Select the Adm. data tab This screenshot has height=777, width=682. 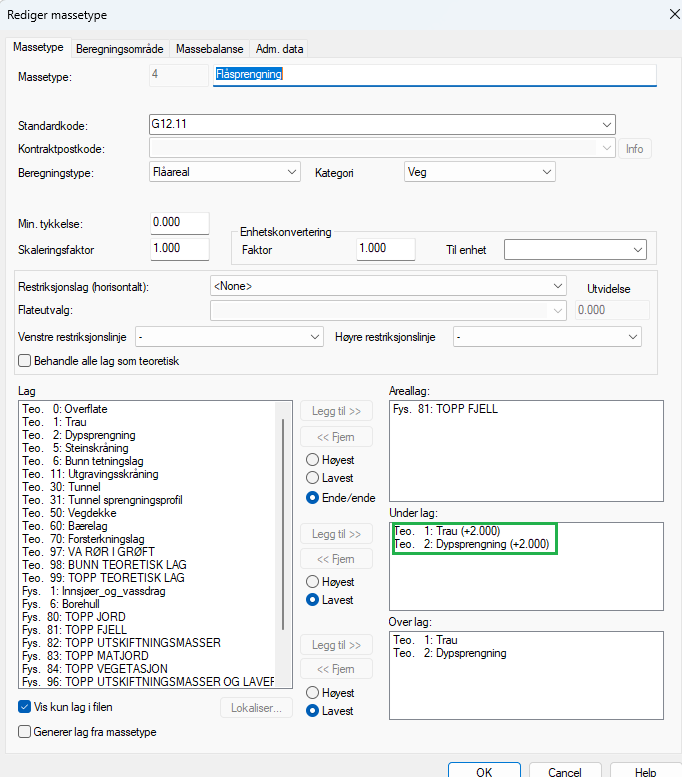click(x=279, y=48)
